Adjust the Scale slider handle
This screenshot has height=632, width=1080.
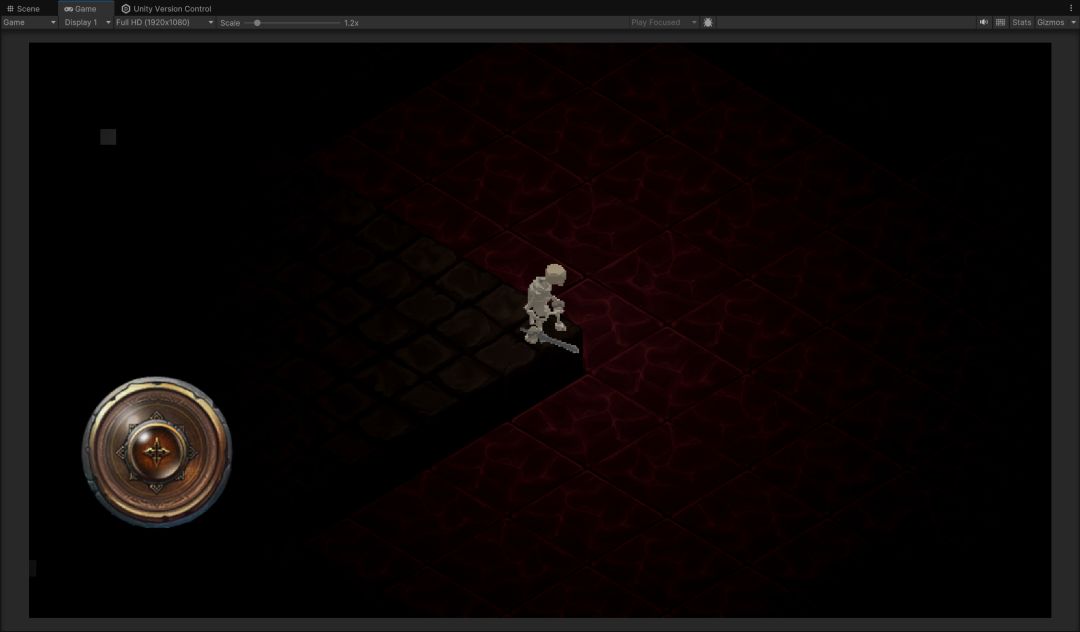[x=257, y=23]
